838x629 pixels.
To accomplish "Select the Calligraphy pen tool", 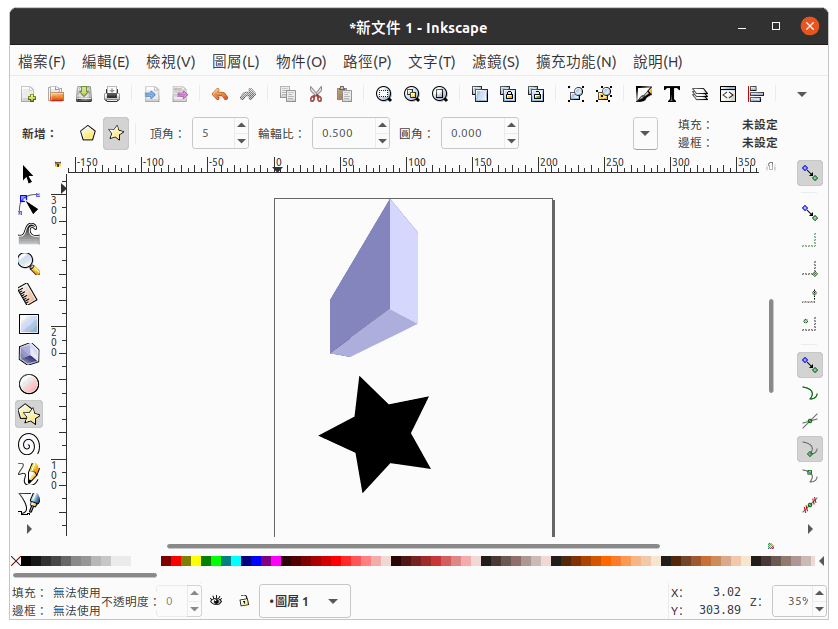I will pyautogui.click(x=29, y=504).
